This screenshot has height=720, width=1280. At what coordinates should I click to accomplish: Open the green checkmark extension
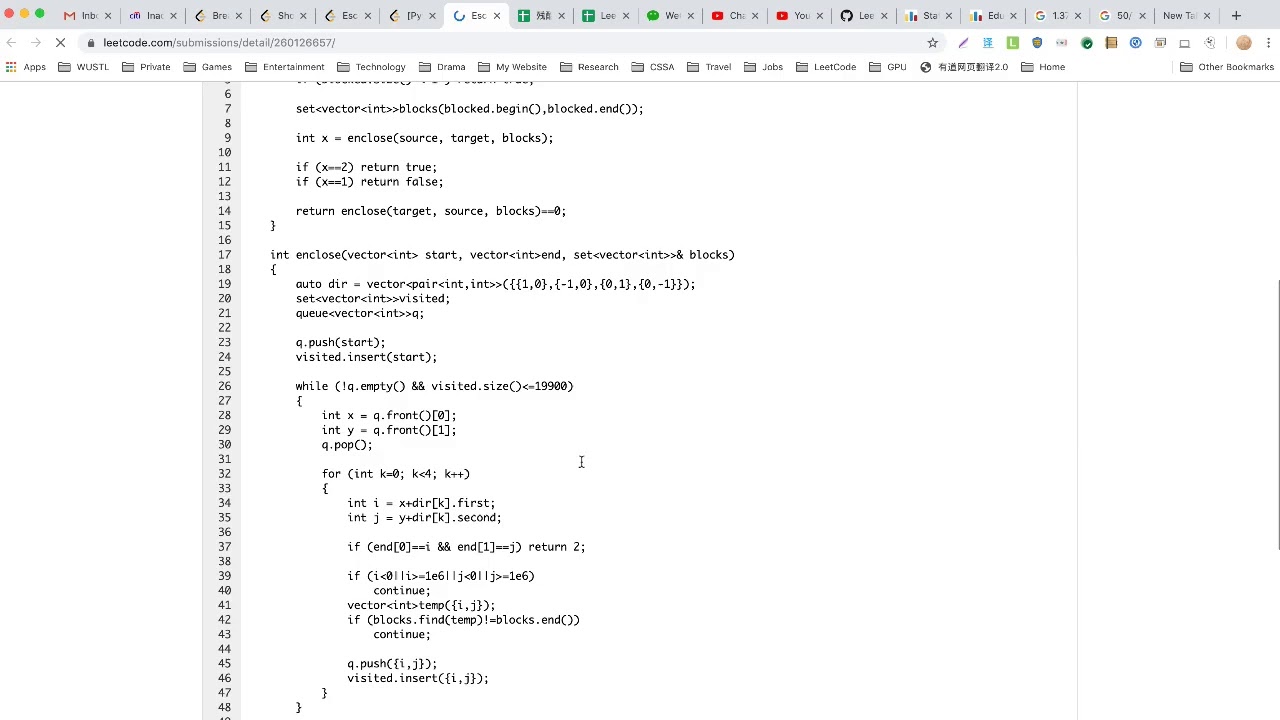tap(1086, 43)
